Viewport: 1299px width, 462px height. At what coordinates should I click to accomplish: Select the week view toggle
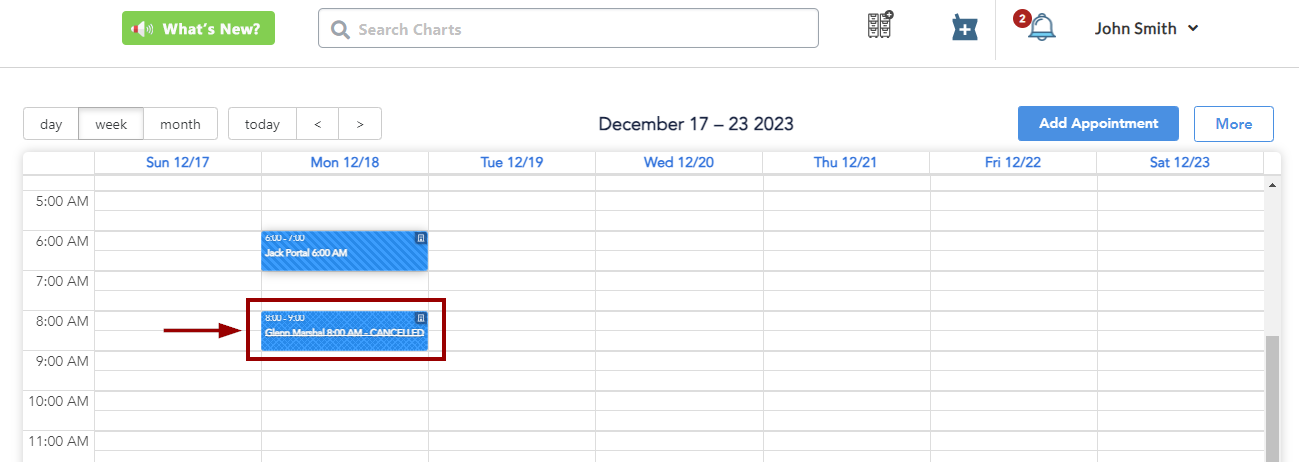(111, 124)
